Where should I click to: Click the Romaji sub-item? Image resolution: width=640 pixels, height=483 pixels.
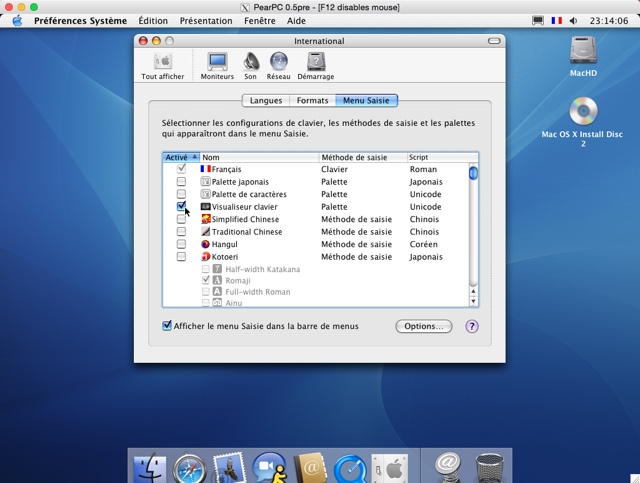238,280
